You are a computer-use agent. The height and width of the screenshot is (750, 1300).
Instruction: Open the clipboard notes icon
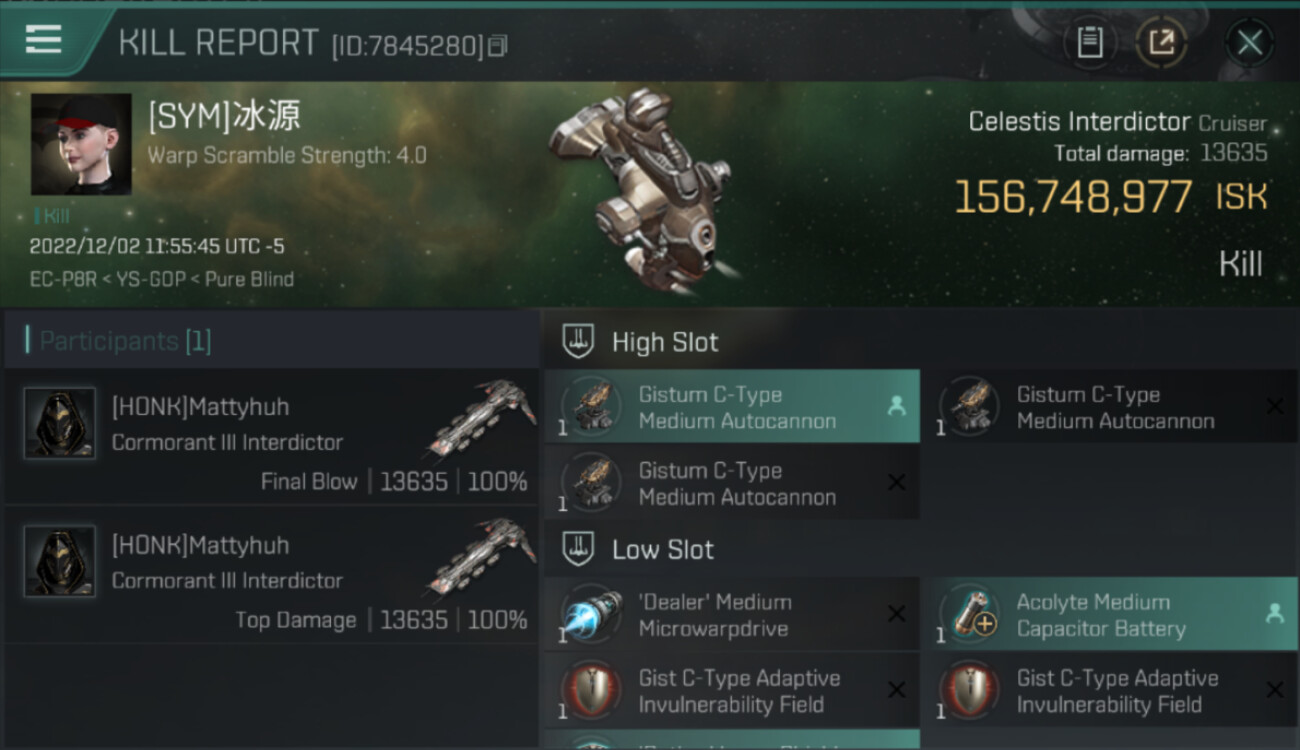pos(1089,42)
